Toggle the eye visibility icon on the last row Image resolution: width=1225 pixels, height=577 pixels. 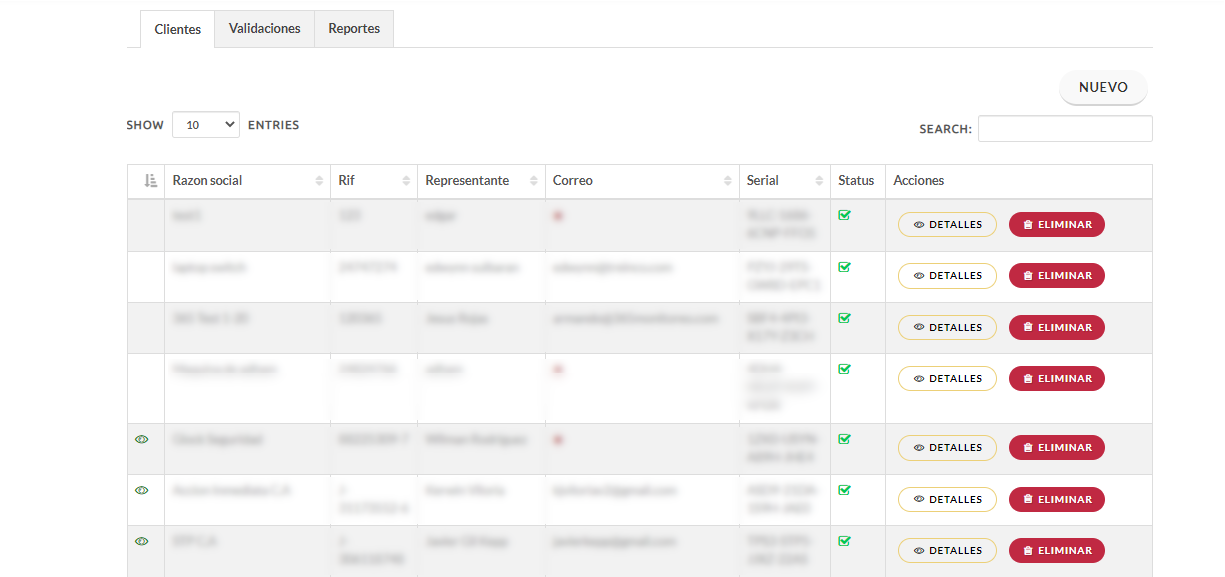[141, 541]
